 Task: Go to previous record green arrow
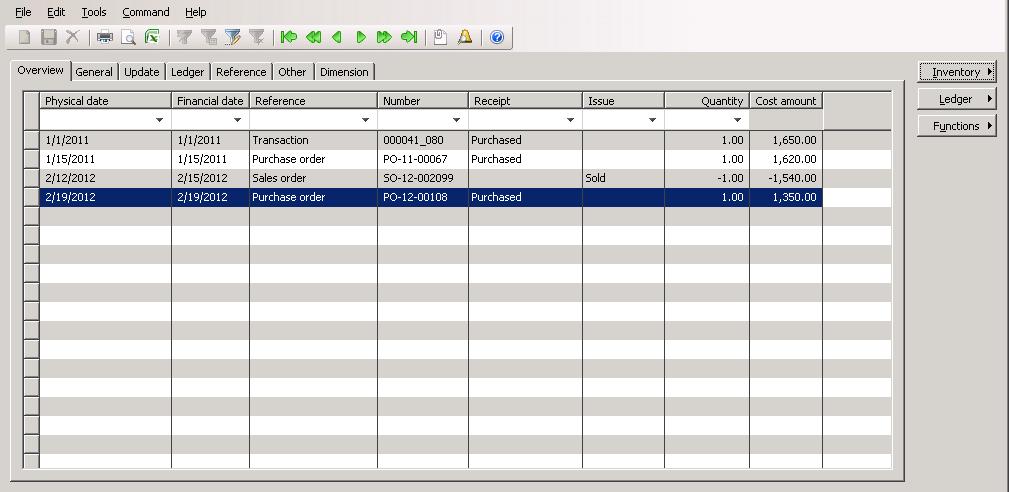tap(337, 37)
